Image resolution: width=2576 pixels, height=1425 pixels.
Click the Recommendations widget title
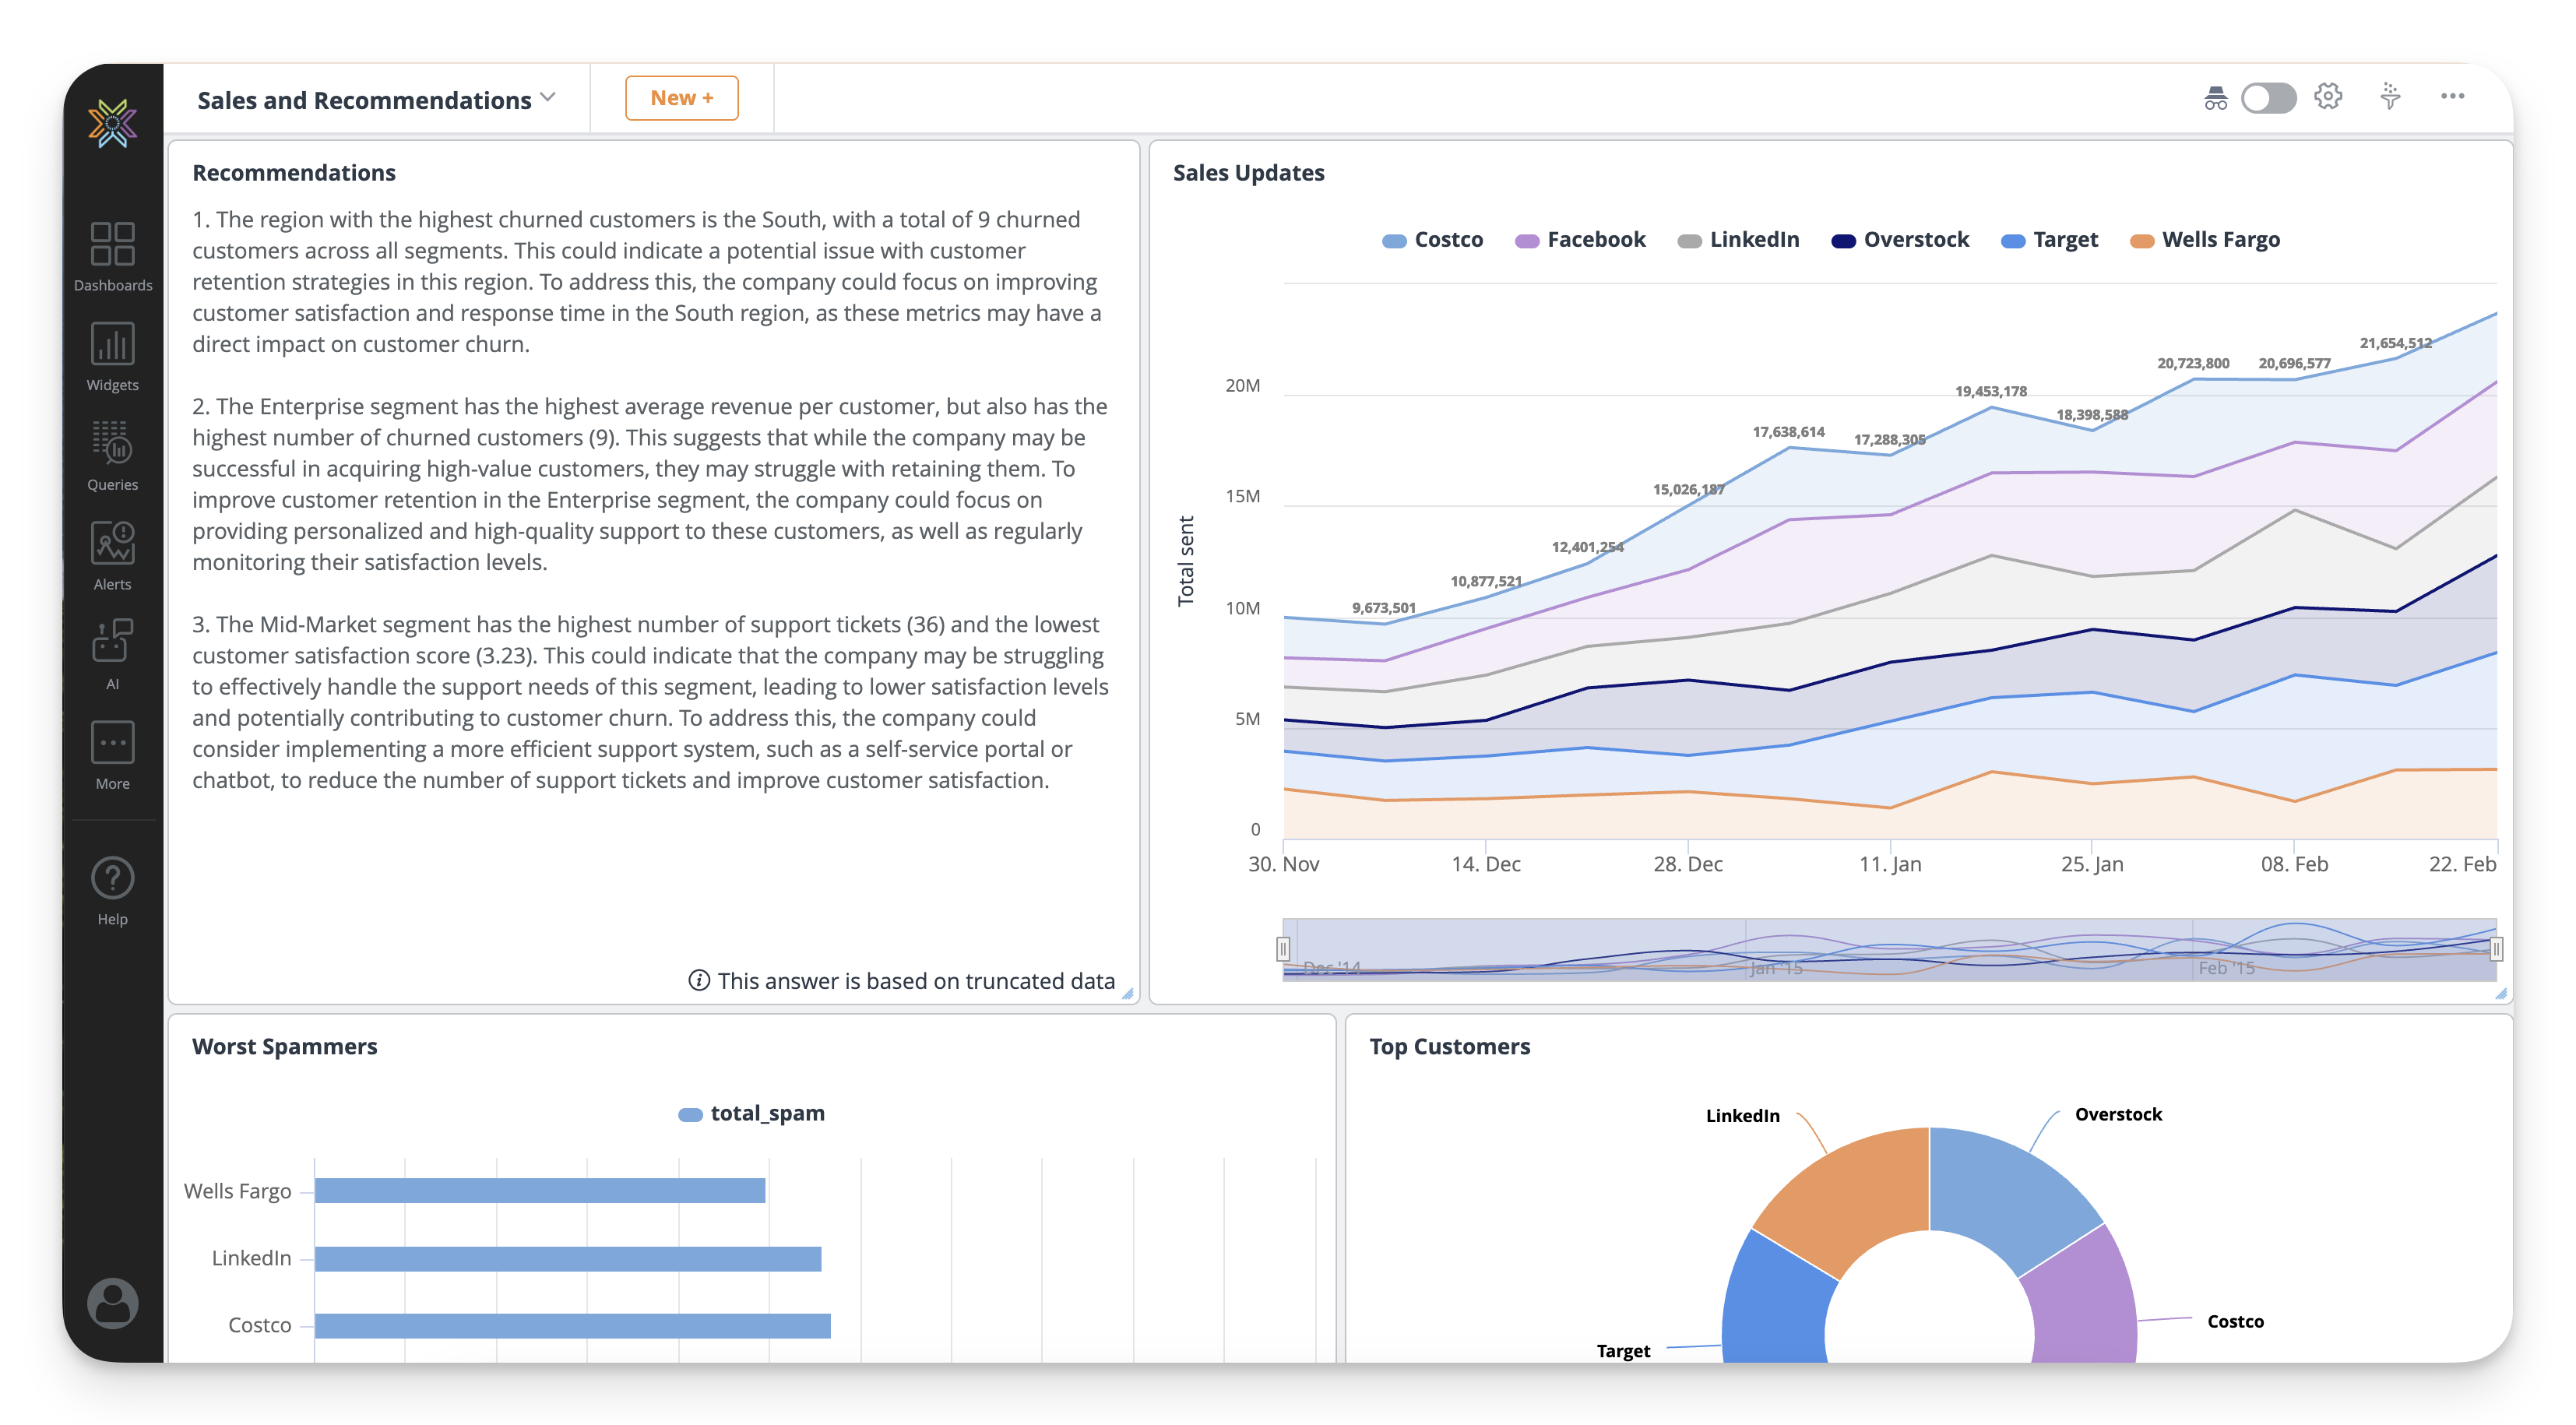294,172
